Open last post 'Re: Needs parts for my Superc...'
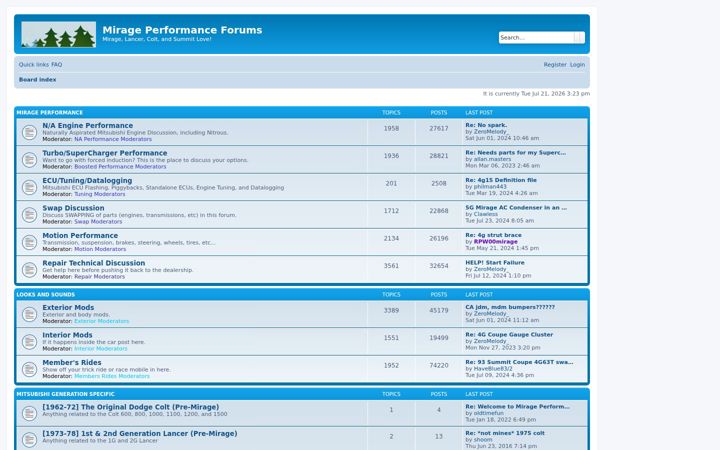This screenshot has height=450, width=720. [515, 152]
